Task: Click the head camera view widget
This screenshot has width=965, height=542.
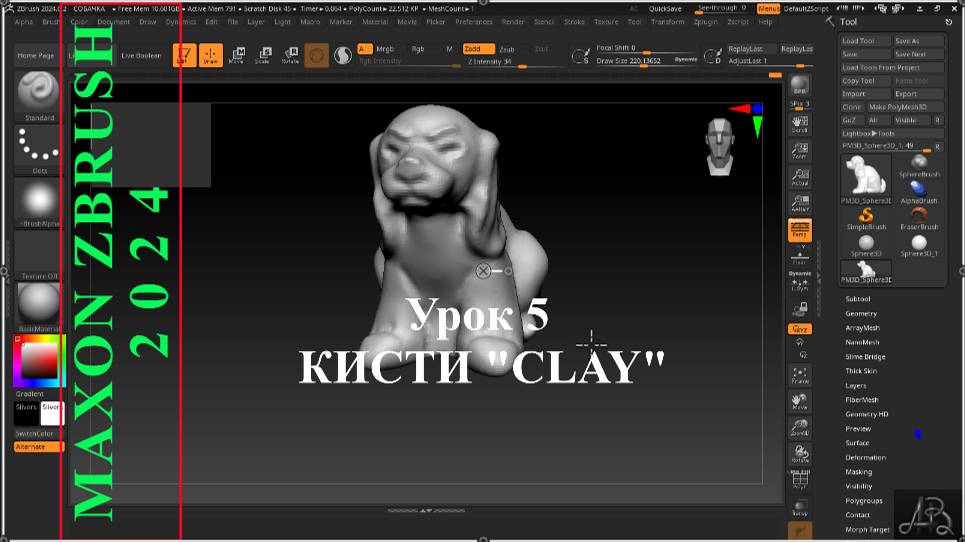Action: [720, 146]
